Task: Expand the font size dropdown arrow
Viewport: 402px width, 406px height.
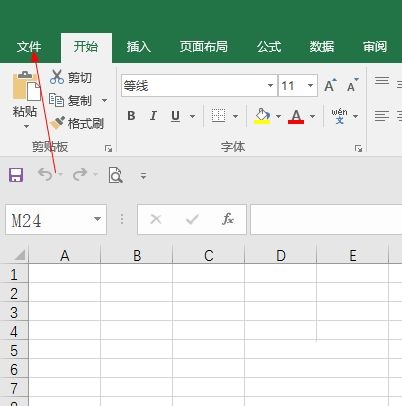Action: (310, 86)
